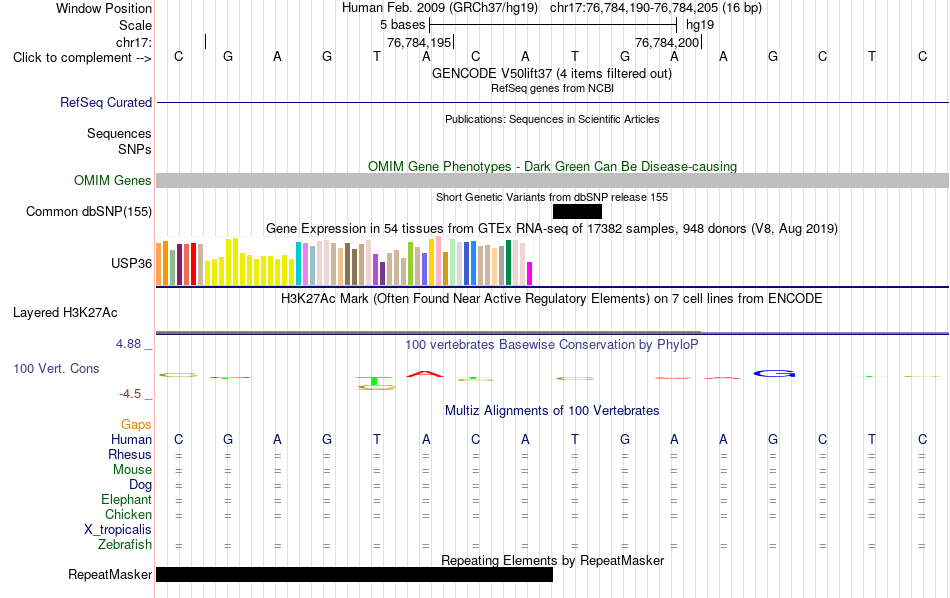Click the RepeatMasker track label

110,574
